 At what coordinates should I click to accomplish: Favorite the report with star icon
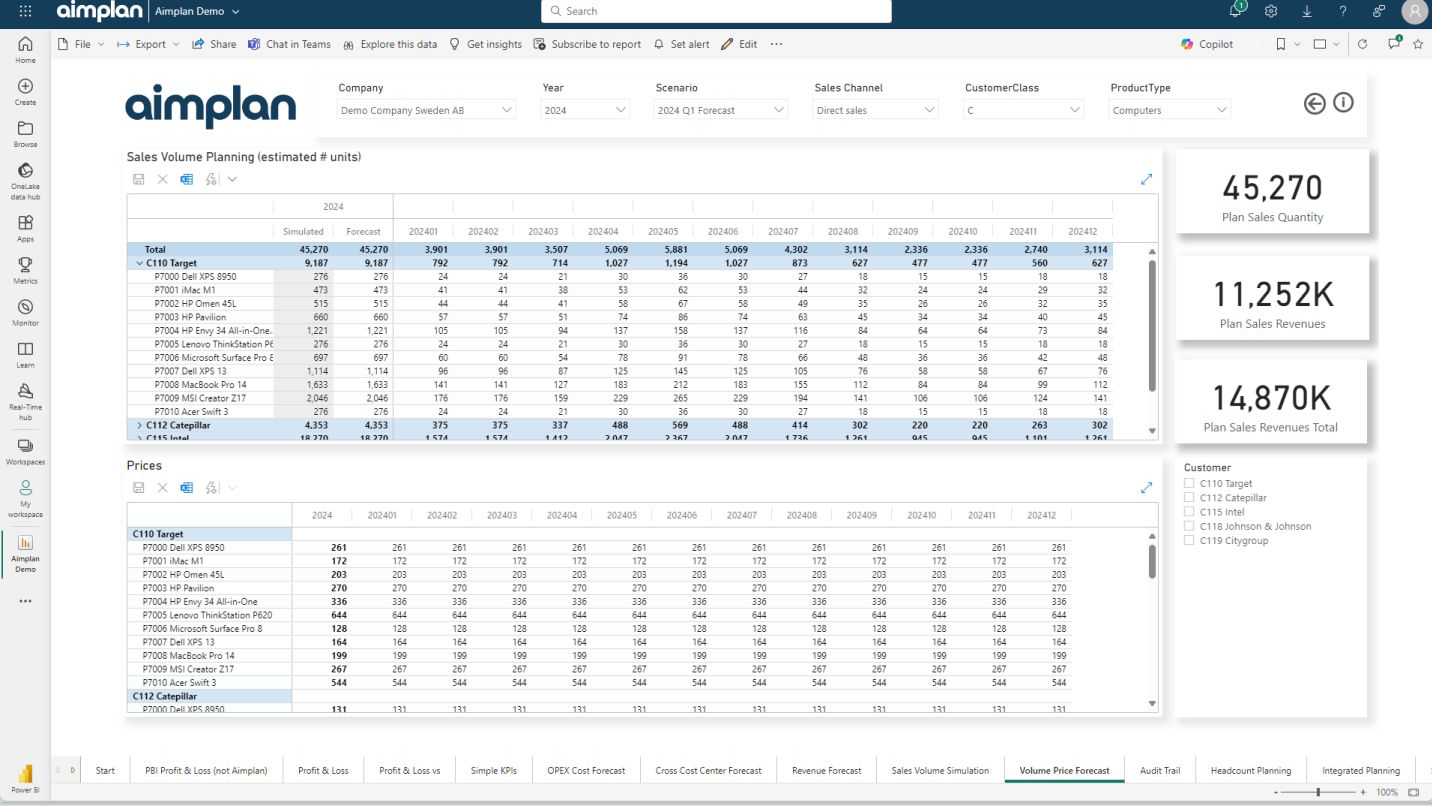tap(1417, 44)
